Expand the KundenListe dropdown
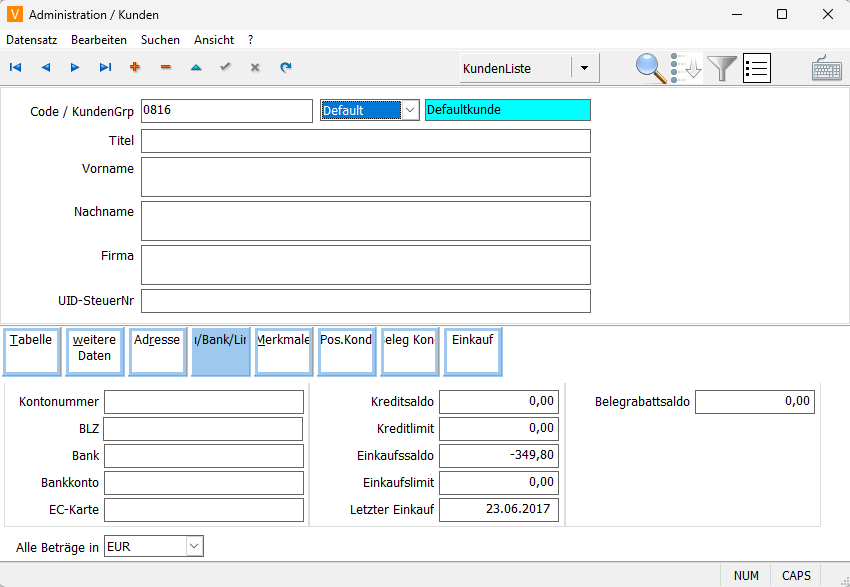 (x=585, y=69)
